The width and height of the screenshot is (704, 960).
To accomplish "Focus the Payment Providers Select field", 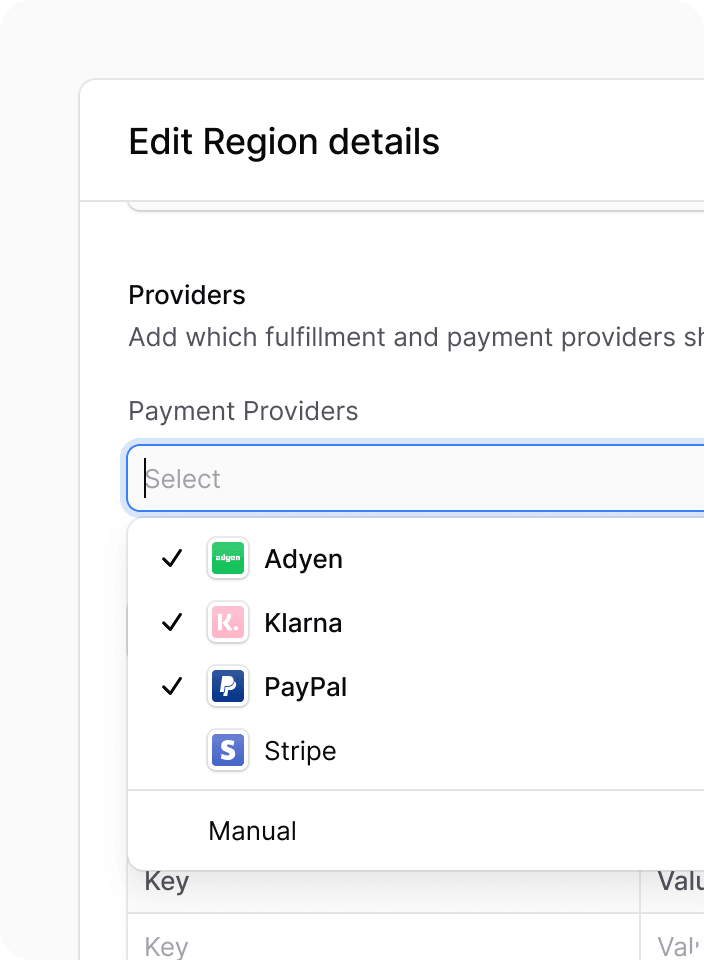I will 415,478.
